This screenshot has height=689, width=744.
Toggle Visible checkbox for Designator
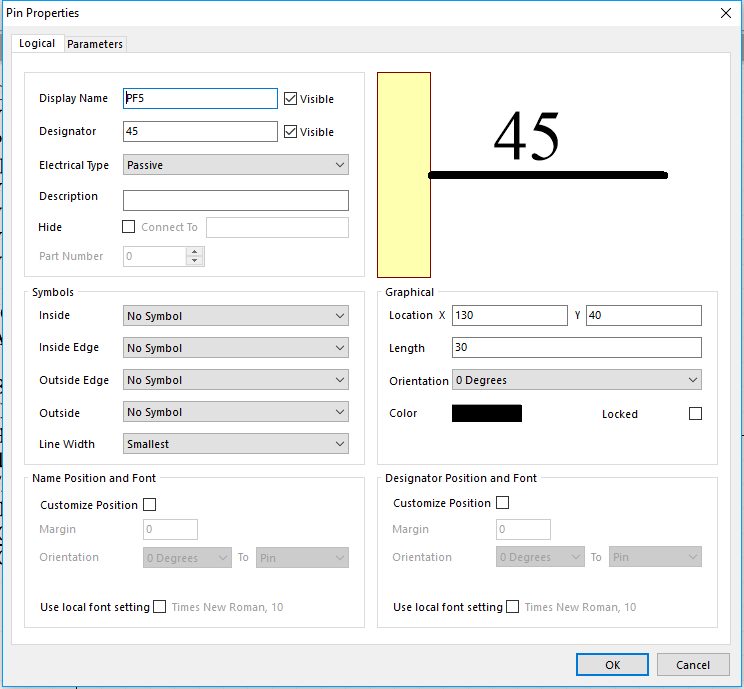291,132
